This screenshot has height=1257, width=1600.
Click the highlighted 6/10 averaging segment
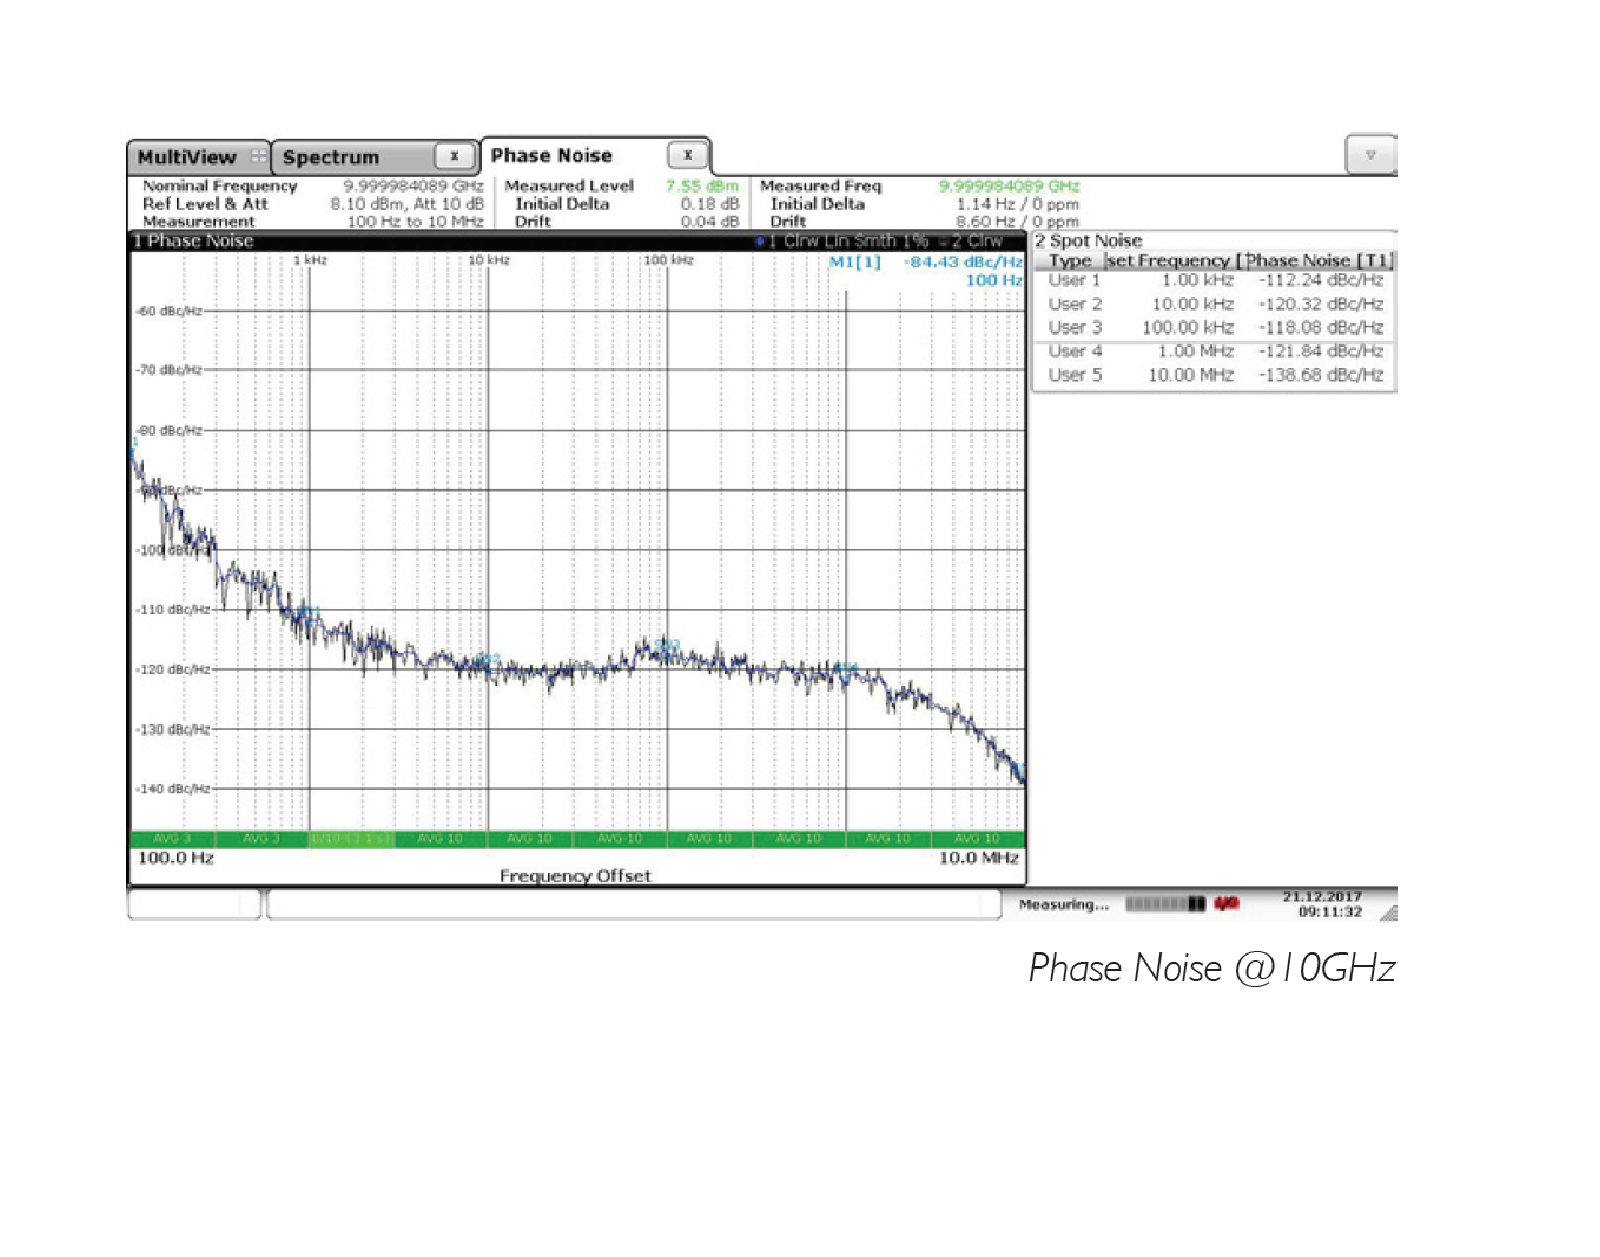(350, 838)
